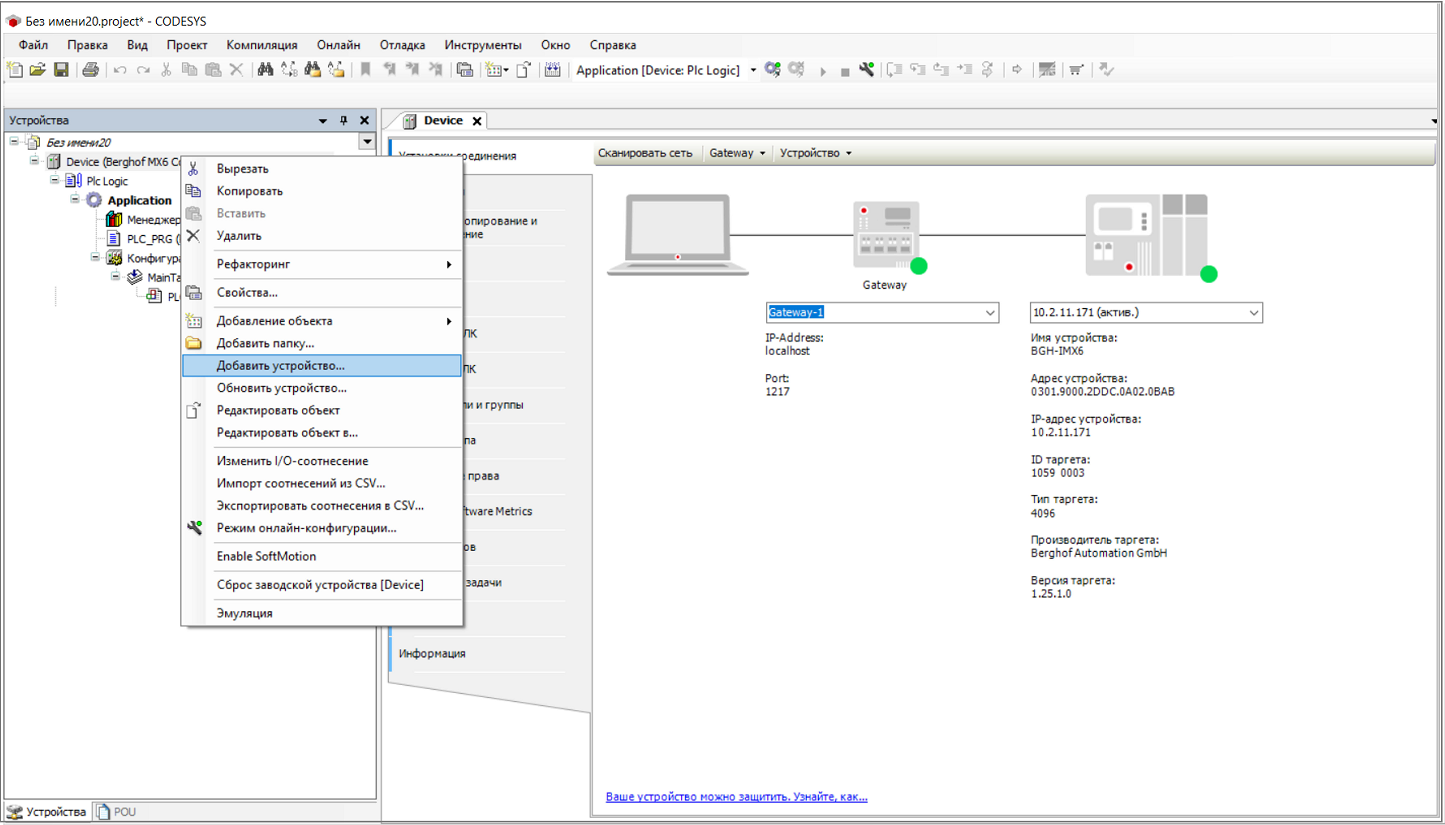The image size is (1445, 825).
Task: Click the View Properties toolbar icon
Action: (465, 70)
